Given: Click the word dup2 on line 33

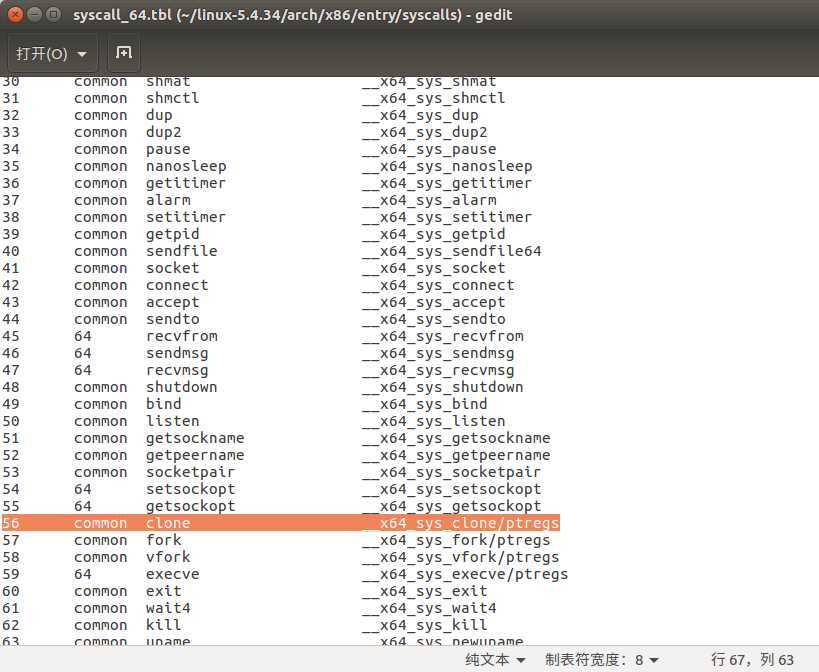Looking at the screenshot, I should coord(163,132).
